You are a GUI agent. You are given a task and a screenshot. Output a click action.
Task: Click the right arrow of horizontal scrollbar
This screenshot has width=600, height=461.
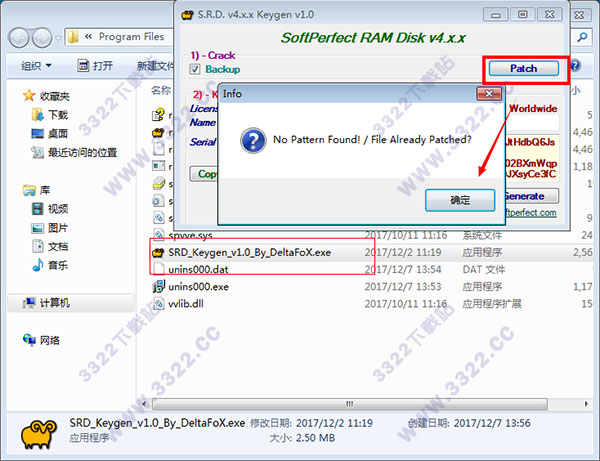point(586,404)
